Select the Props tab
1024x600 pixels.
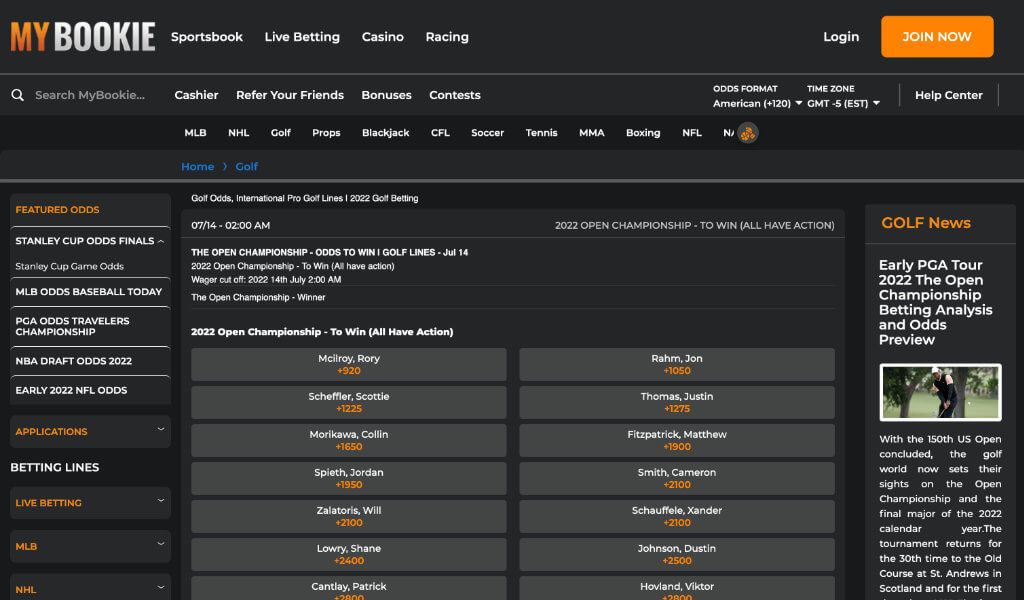[x=326, y=133]
